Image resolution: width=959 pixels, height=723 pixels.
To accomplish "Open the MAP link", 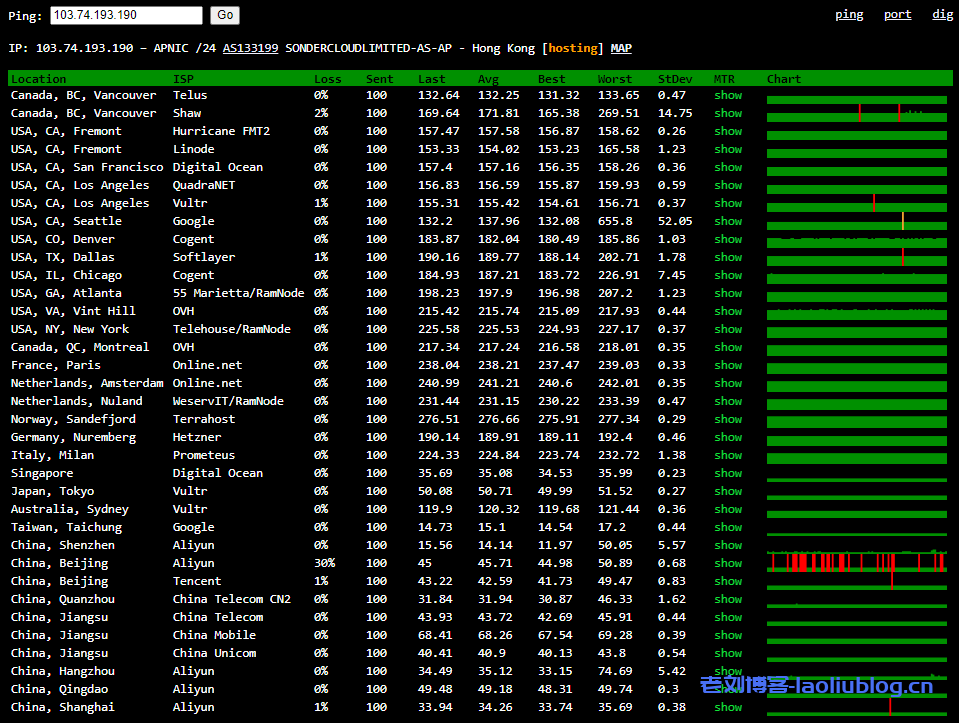I will click(x=621, y=48).
